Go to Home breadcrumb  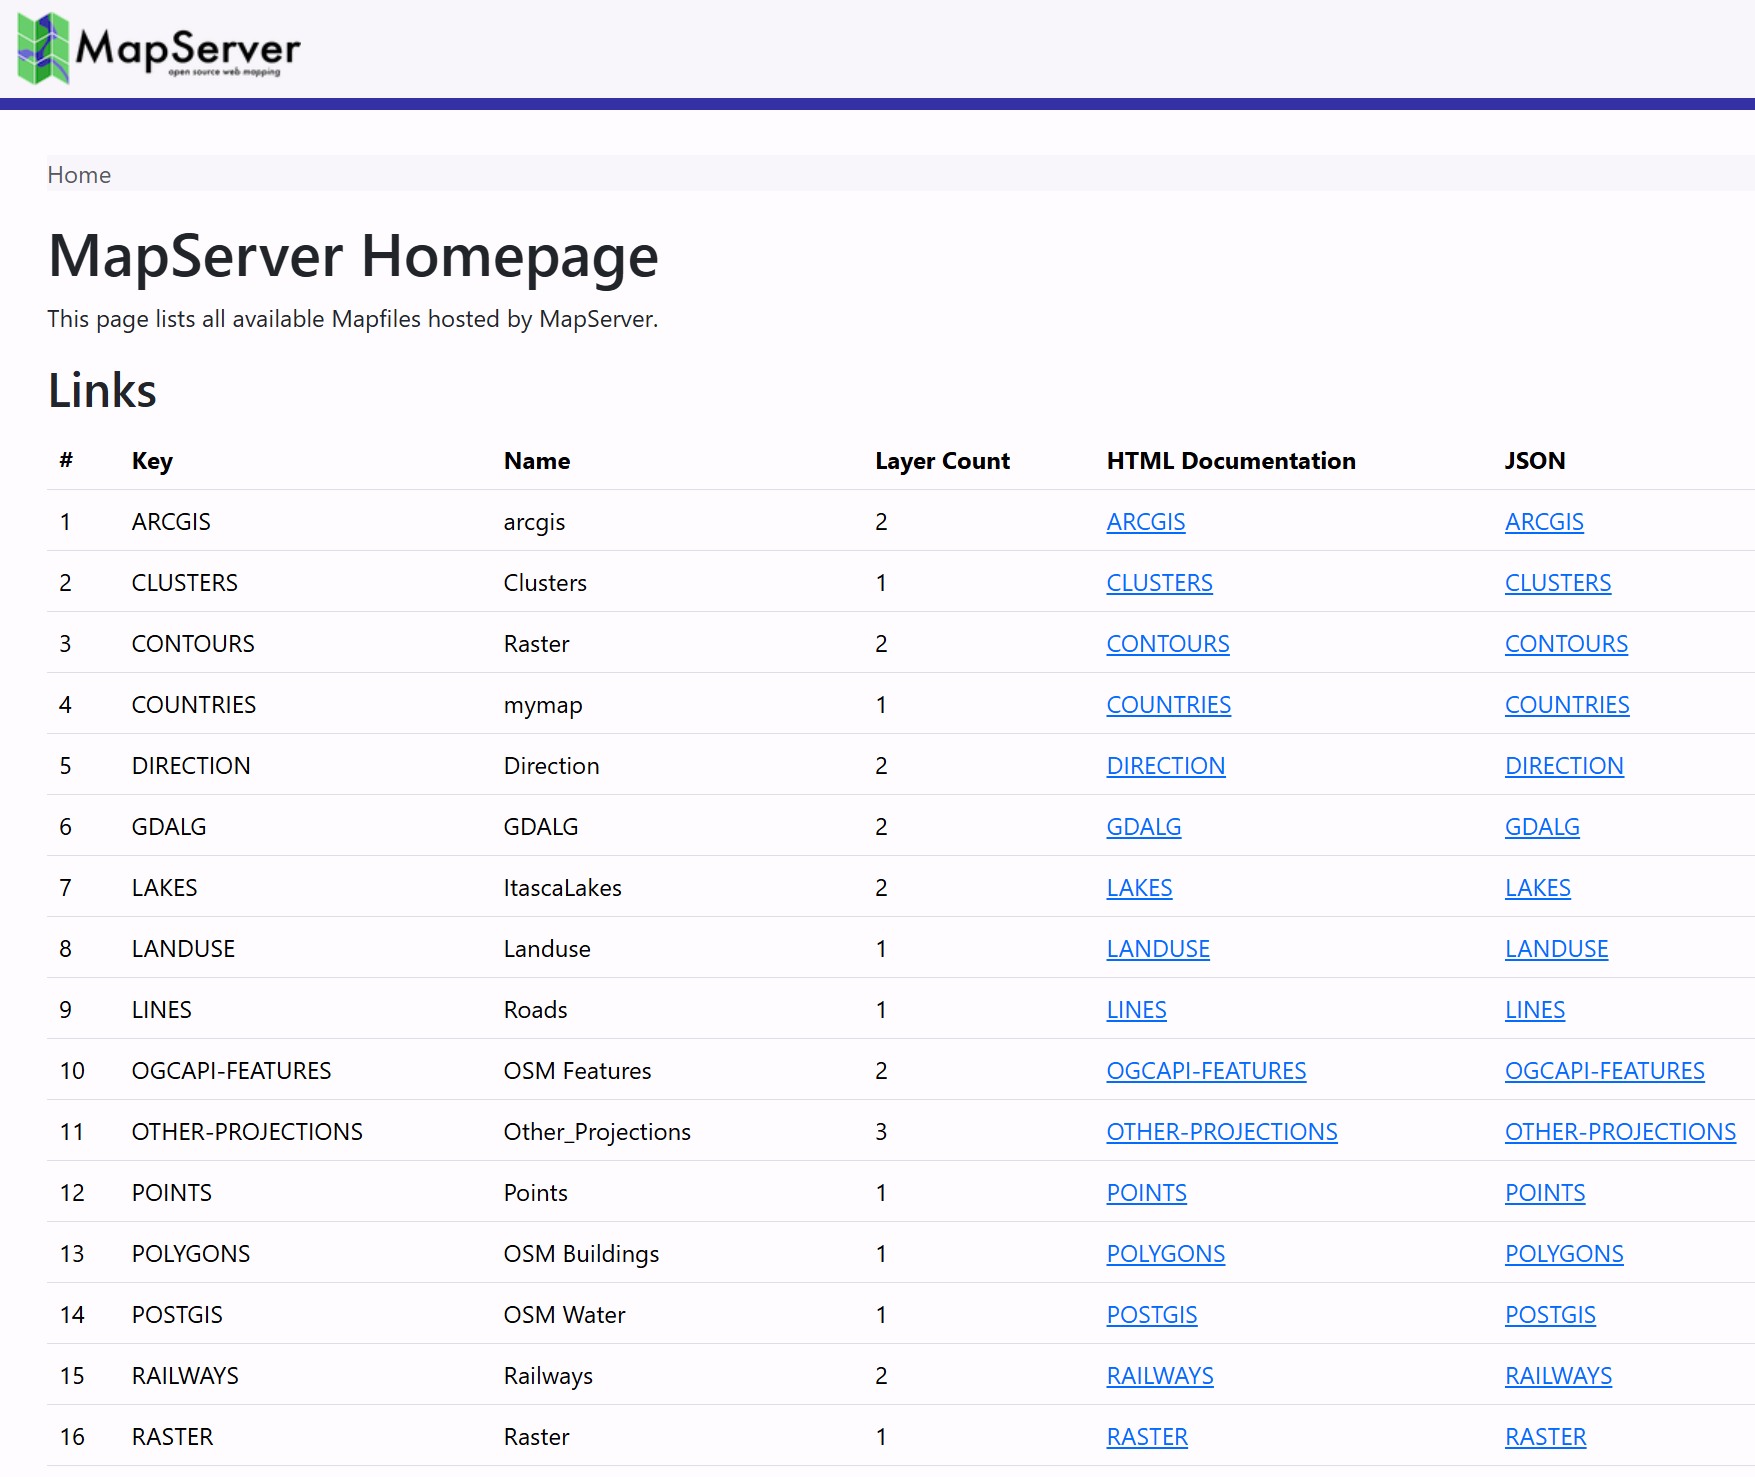(79, 175)
